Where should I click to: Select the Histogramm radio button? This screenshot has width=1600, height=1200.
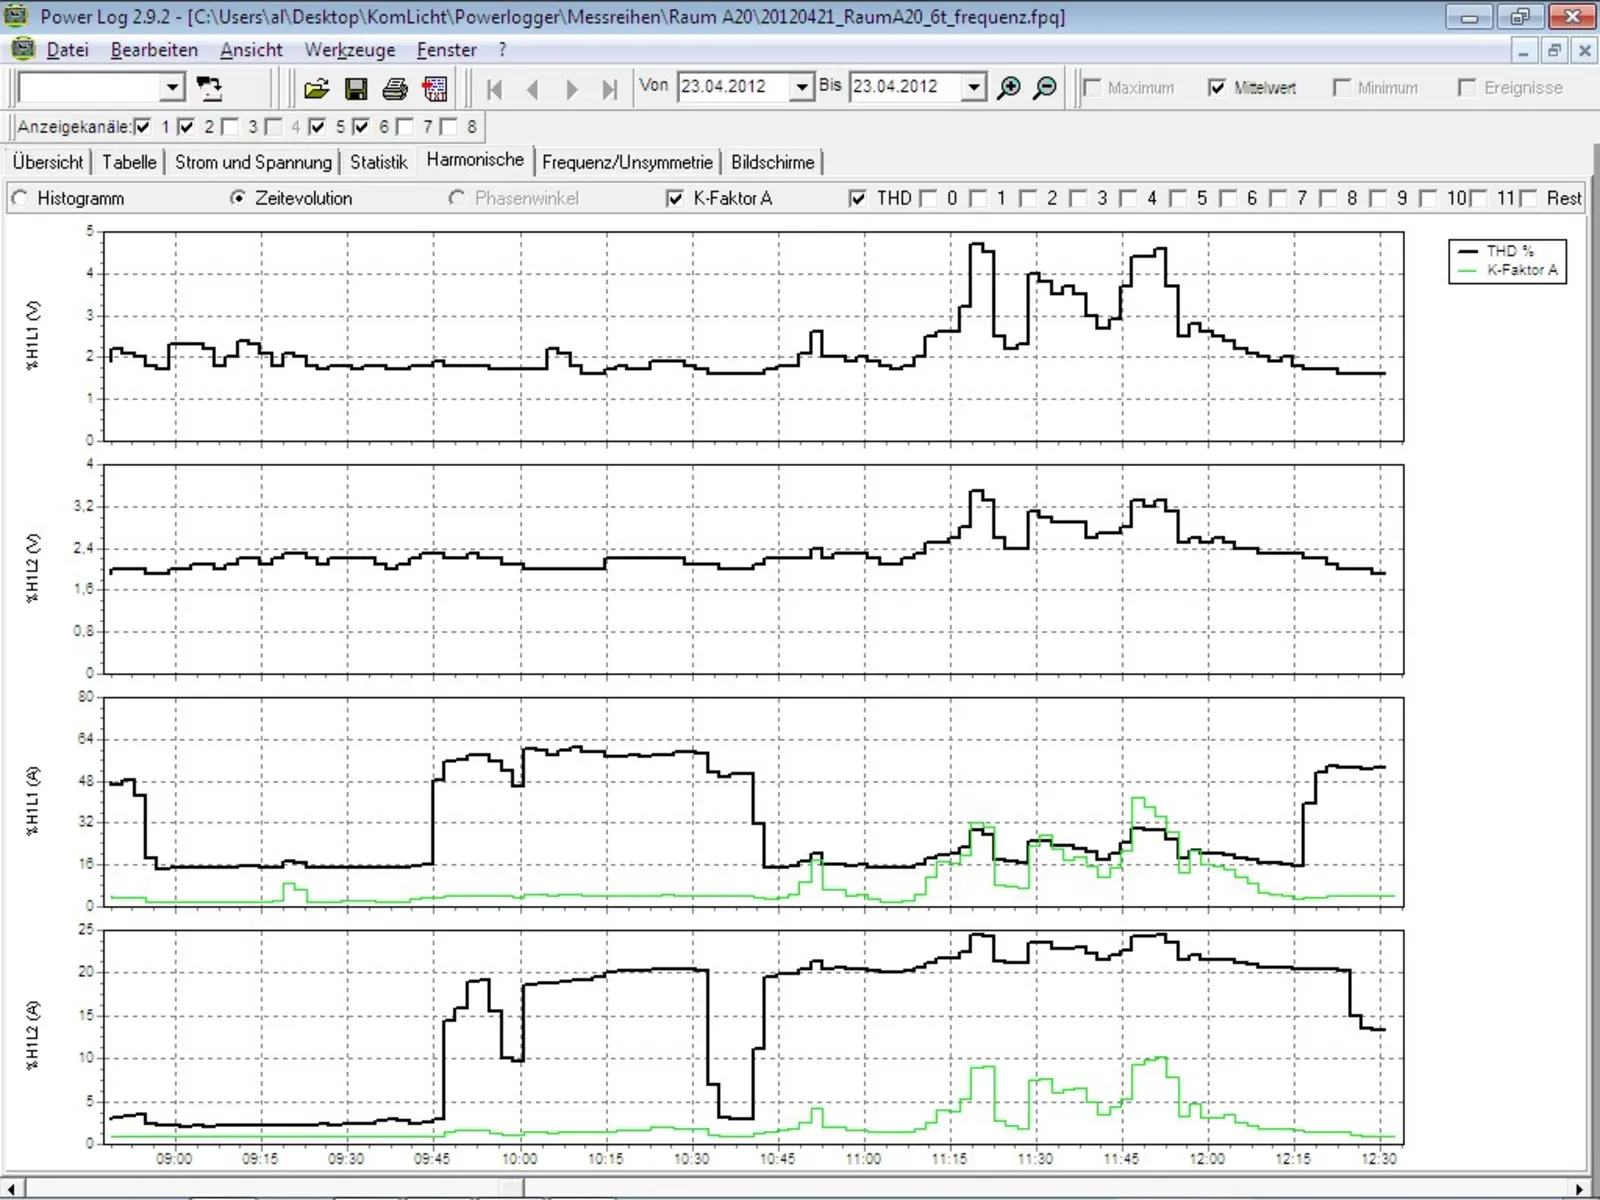[x=20, y=198]
